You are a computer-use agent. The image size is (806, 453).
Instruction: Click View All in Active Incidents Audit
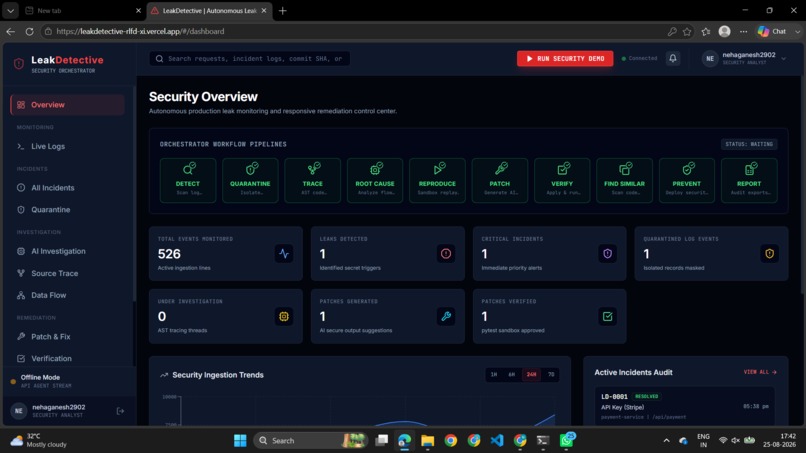760,372
